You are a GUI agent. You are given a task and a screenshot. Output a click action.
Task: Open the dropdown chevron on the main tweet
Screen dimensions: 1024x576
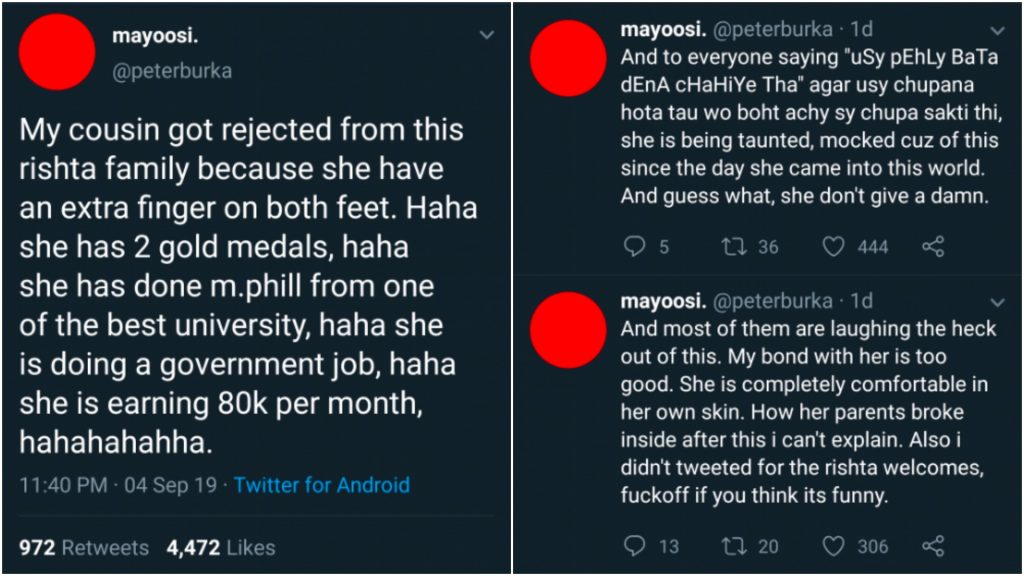tap(487, 35)
